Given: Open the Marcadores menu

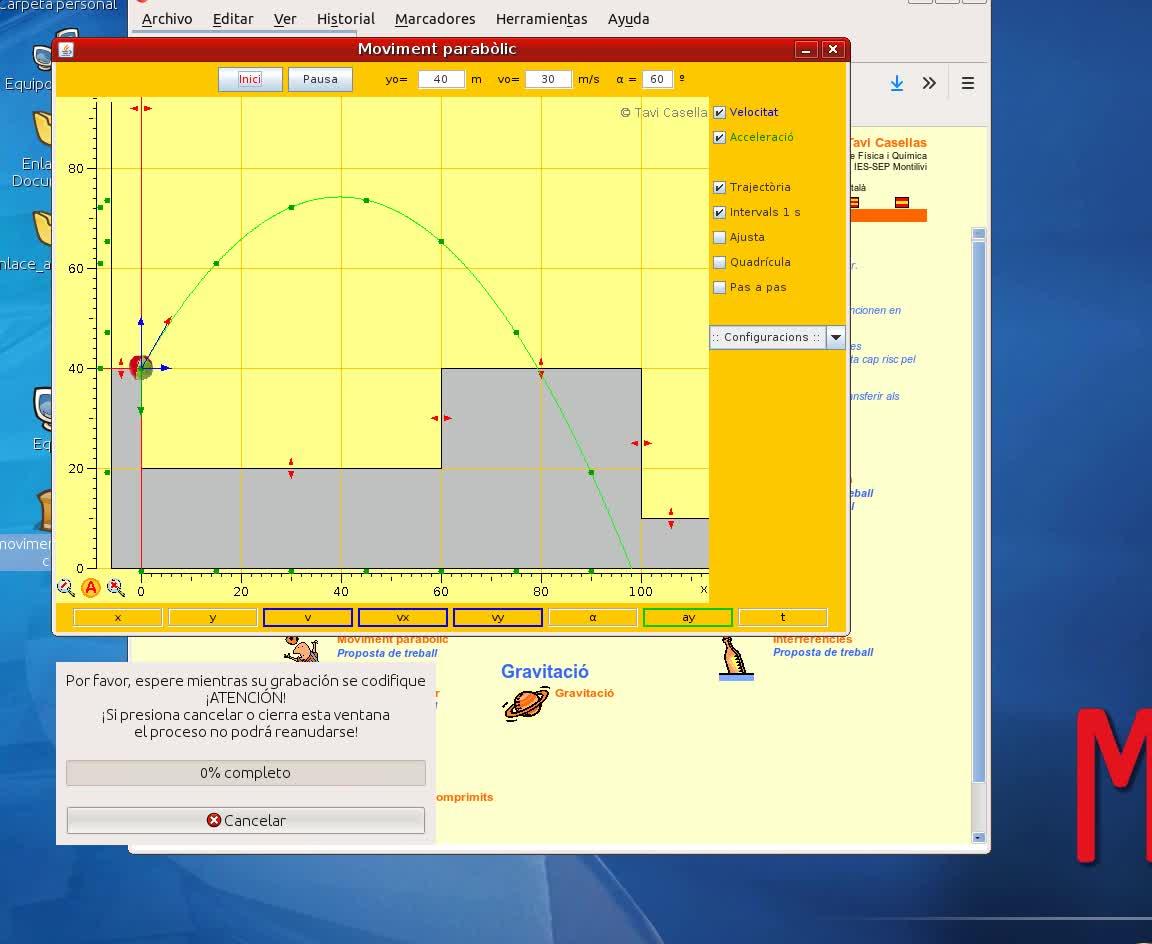Looking at the screenshot, I should coord(435,19).
